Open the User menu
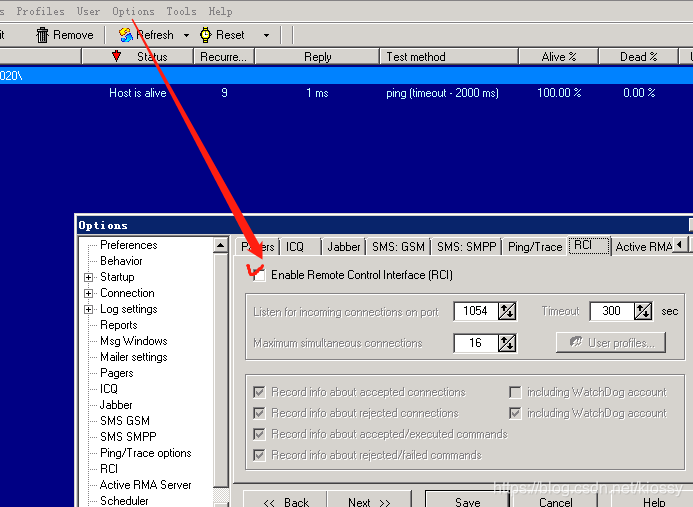This screenshot has width=693, height=507. click(88, 11)
